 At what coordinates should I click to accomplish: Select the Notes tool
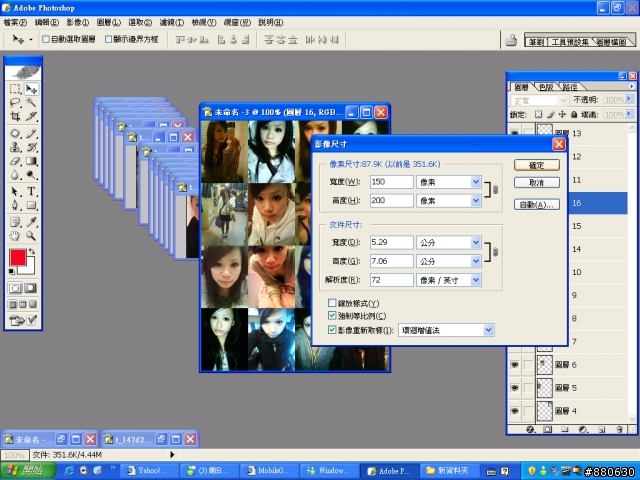pos(15,222)
